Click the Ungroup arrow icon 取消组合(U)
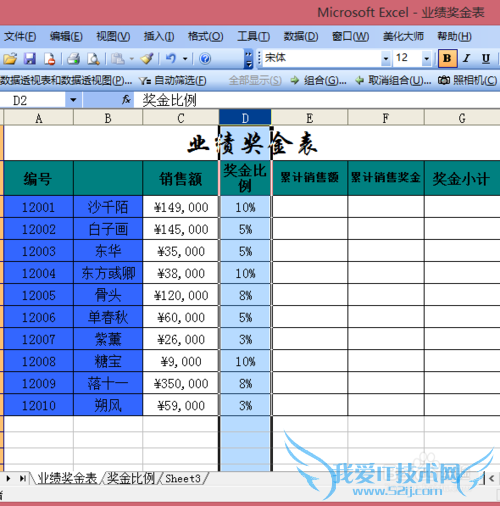500x506 pixels. 360,80
